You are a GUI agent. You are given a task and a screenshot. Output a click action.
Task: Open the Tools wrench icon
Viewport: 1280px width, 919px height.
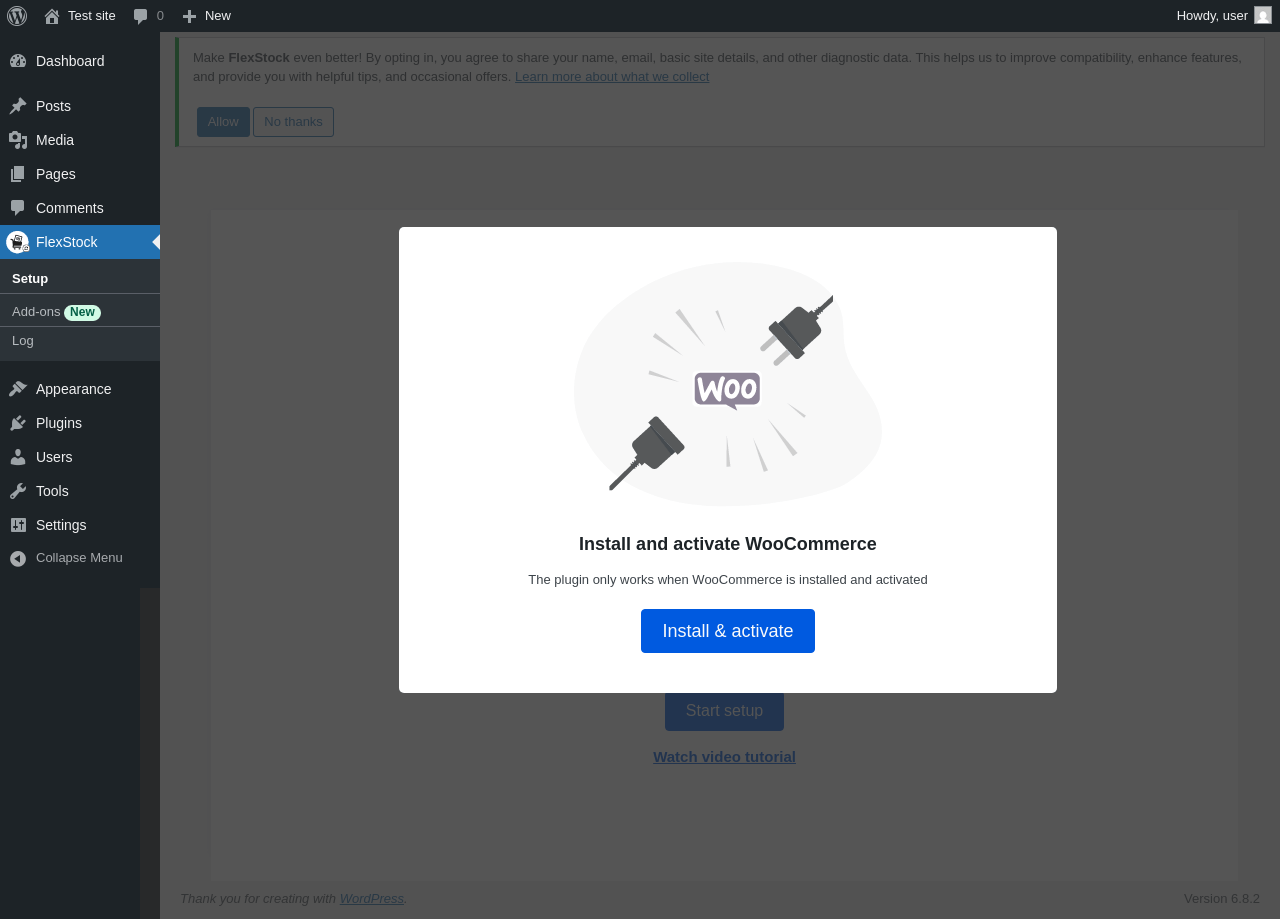pyautogui.click(x=18, y=491)
